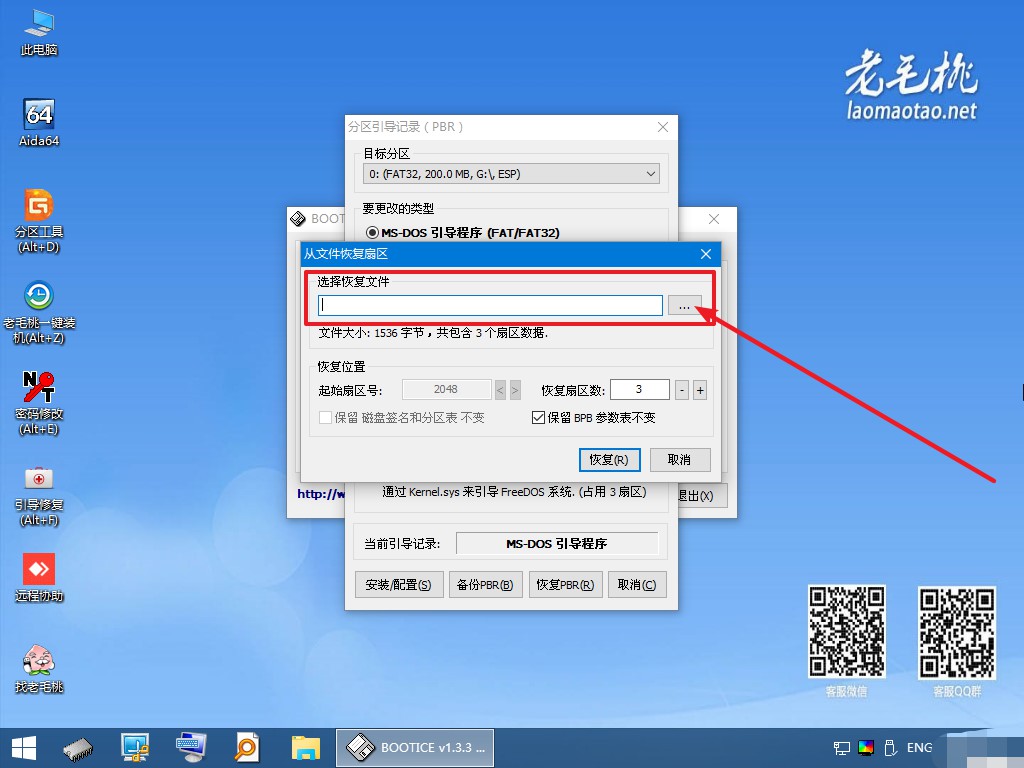Viewport: 1024px width, 768px height.
Task: Select MS-DOS 引导程序 (FAT/FAT32) radio button
Action: coord(372,232)
